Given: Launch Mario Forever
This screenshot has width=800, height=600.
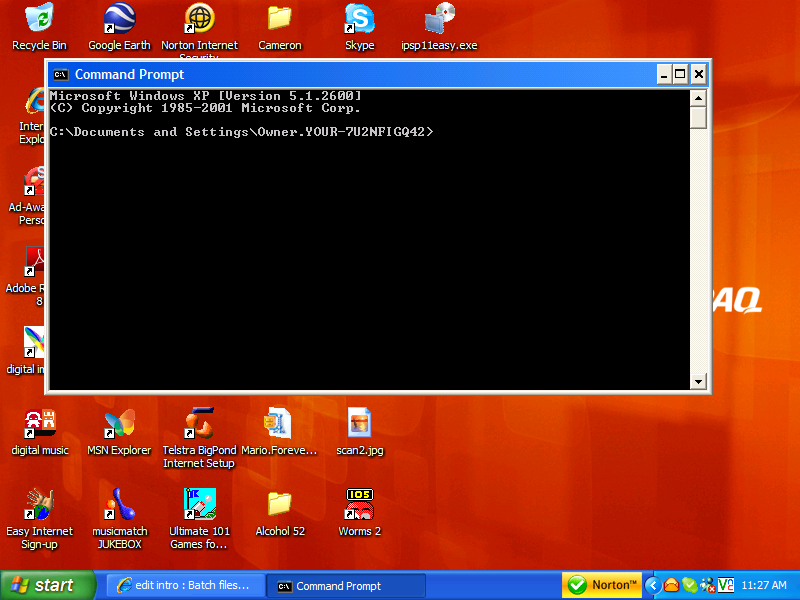Looking at the screenshot, I should click(279, 420).
